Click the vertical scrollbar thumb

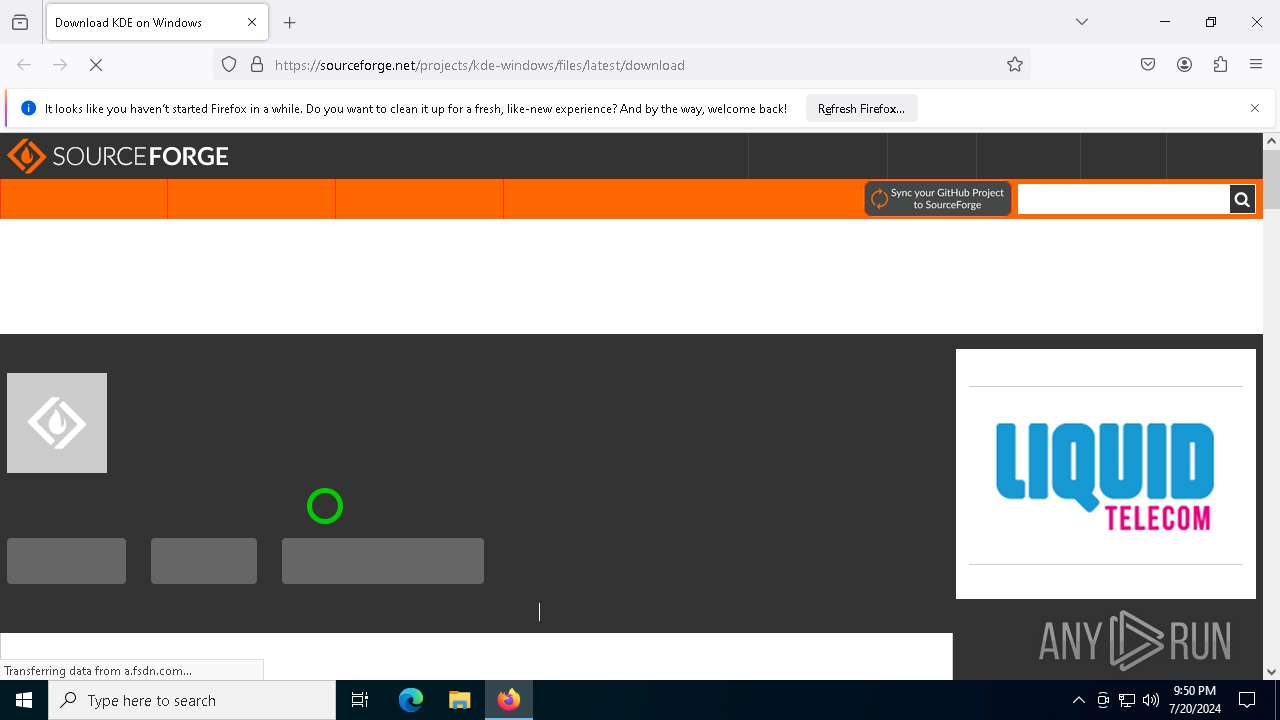1271,180
